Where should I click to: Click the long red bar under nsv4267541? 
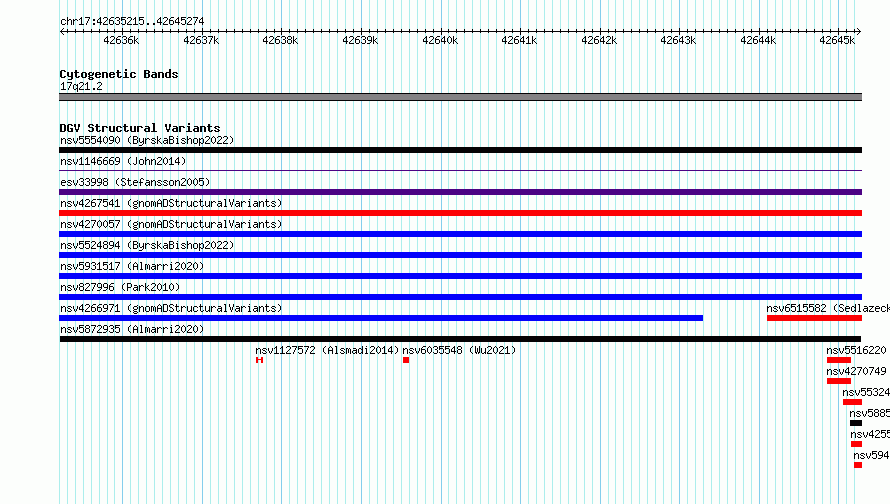coord(460,213)
